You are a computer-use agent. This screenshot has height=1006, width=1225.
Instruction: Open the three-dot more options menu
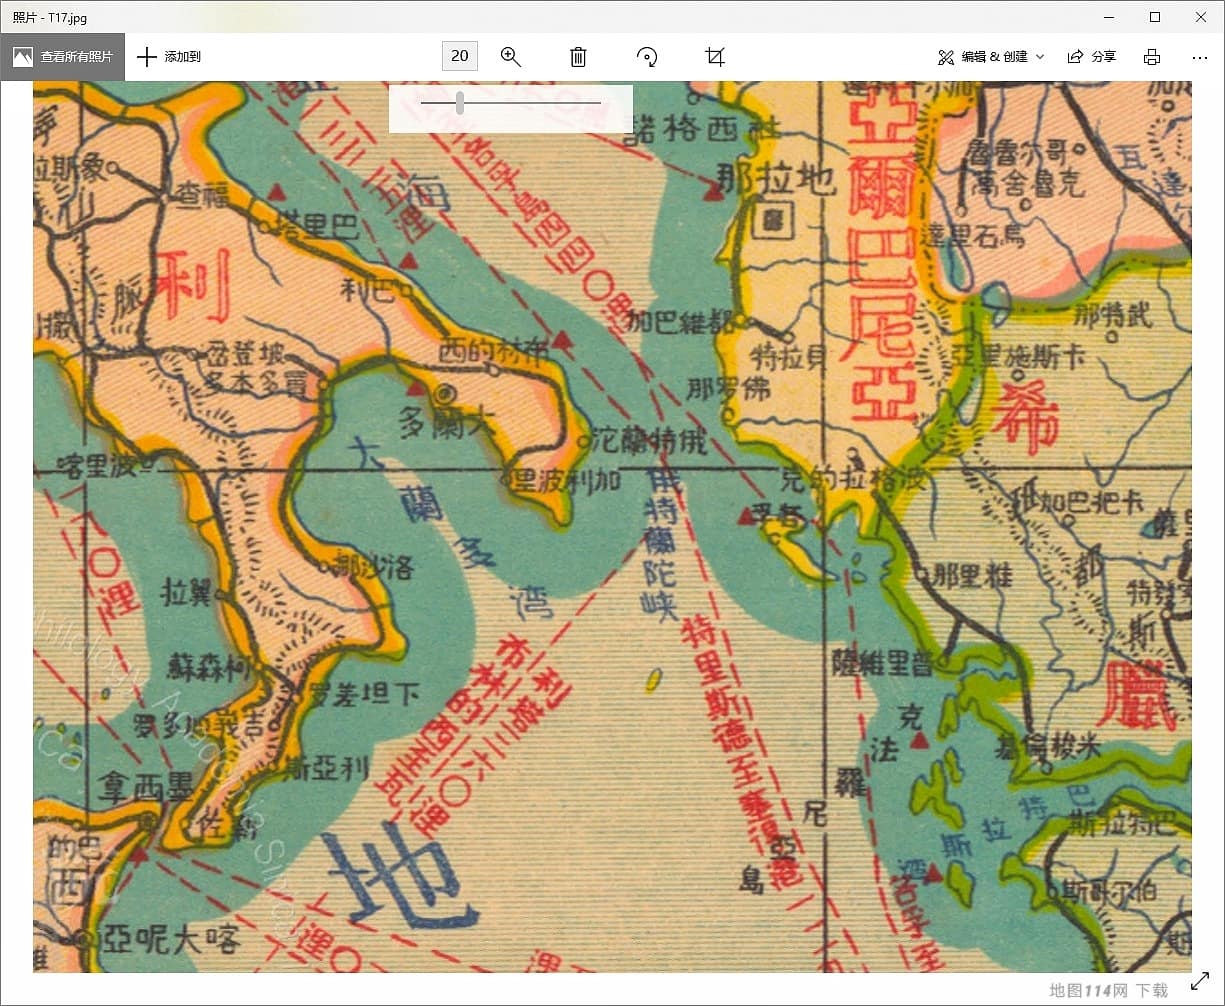coord(1200,57)
